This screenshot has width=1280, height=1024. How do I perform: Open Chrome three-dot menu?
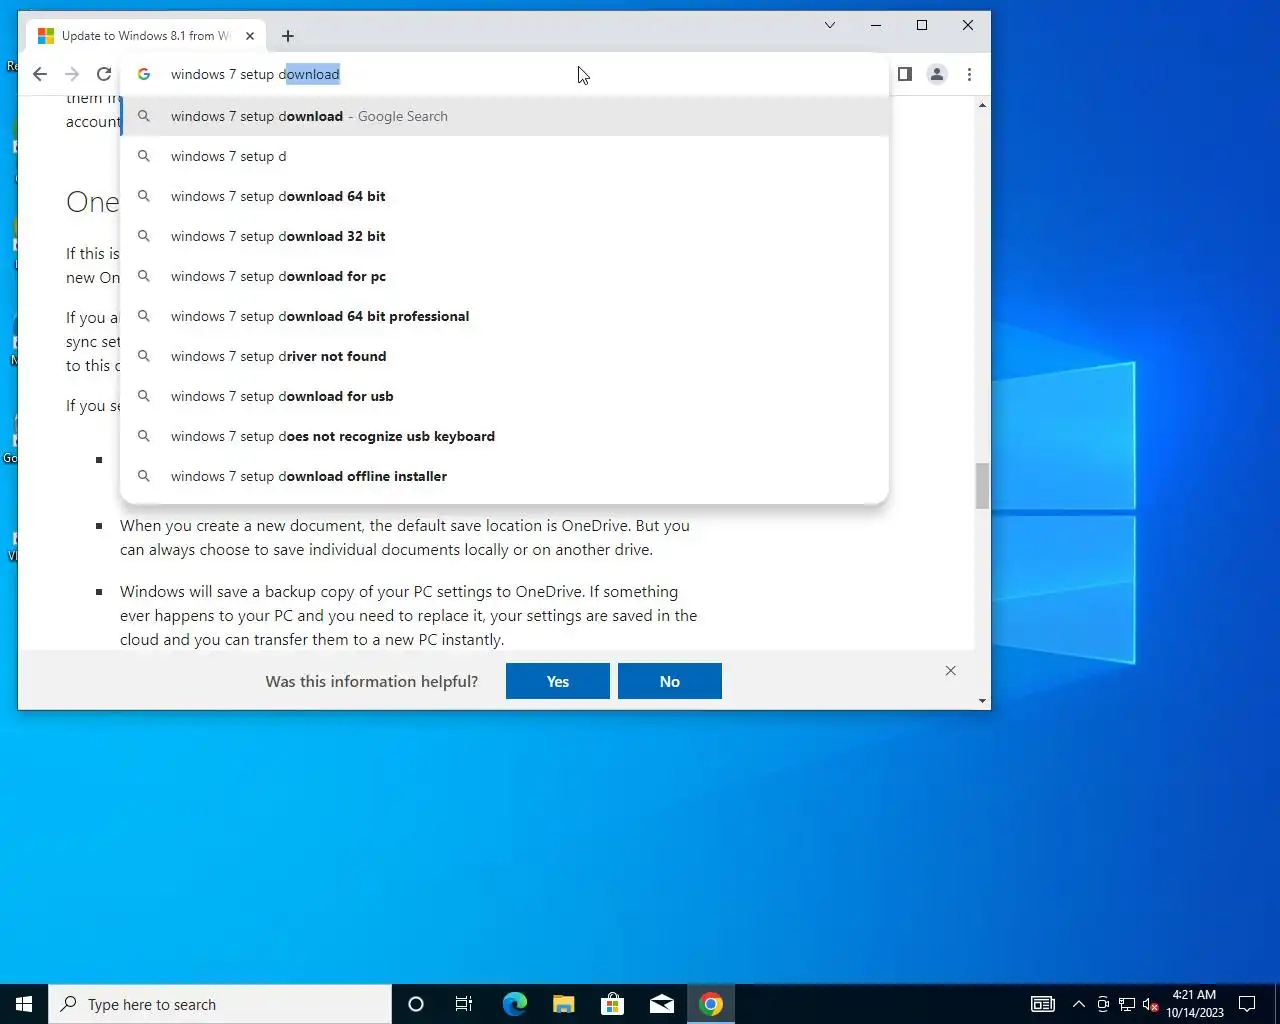pyautogui.click(x=969, y=74)
